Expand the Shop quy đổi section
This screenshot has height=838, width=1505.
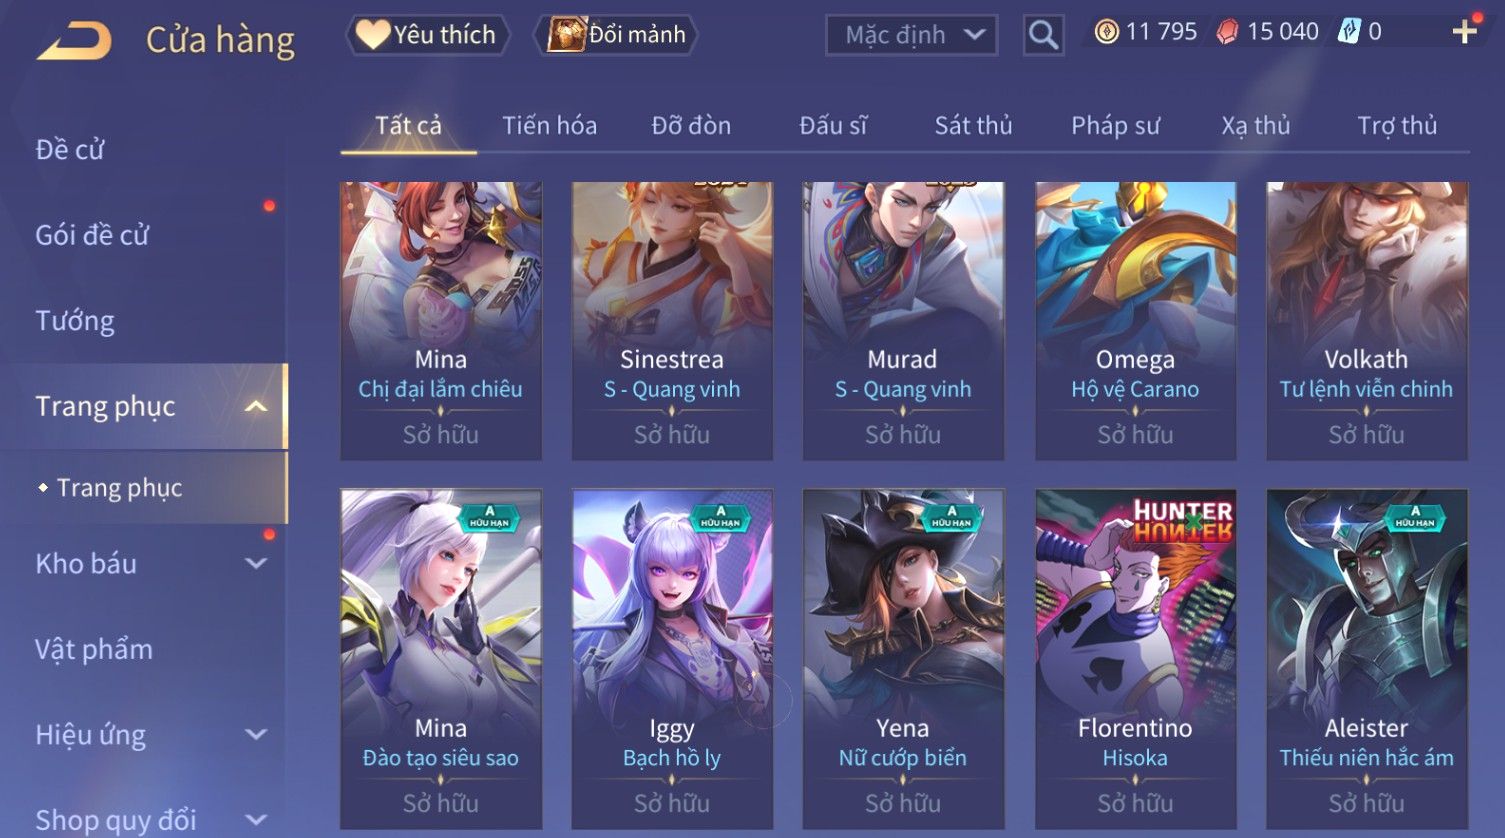[256, 820]
